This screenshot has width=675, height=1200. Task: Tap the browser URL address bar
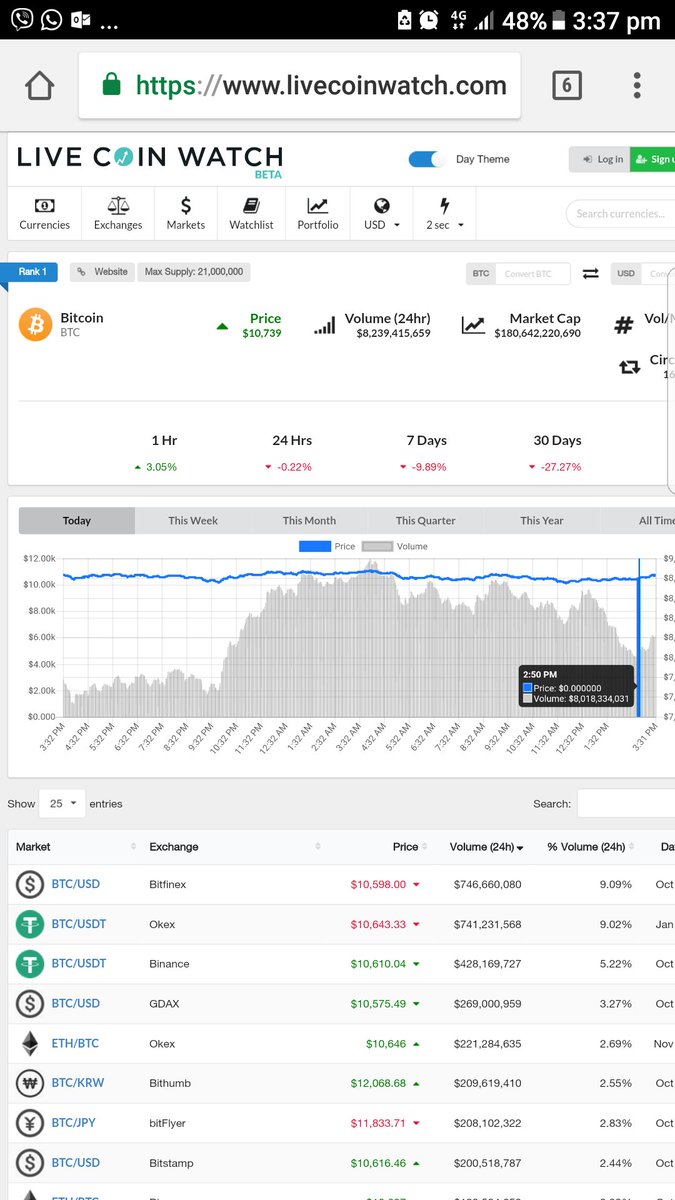pyautogui.click(x=300, y=86)
